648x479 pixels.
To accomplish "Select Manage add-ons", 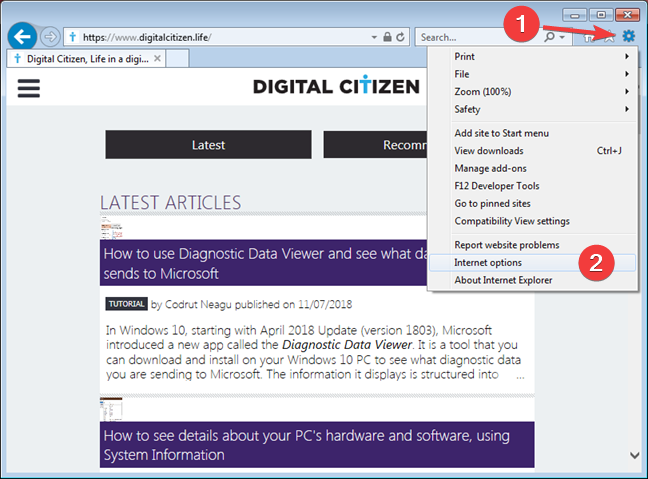I will pos(533,168).
